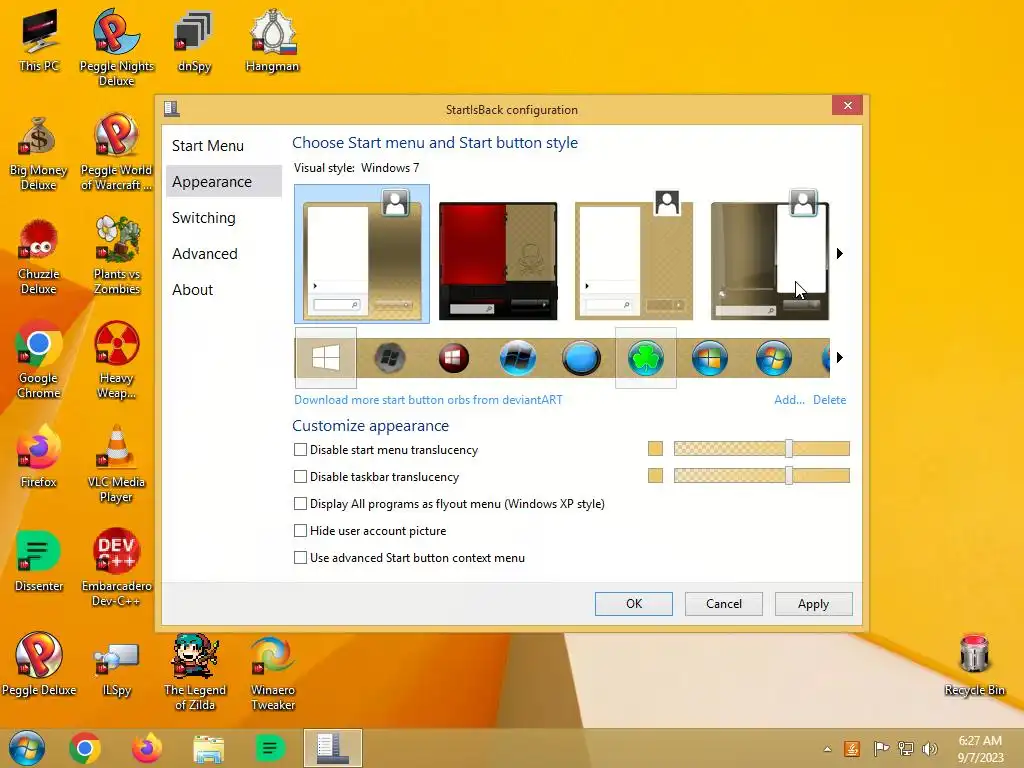Viewport: 1024px width, 768px height.
Task: Check Disable taskbar translucency
Action: [x=300, y=477]
